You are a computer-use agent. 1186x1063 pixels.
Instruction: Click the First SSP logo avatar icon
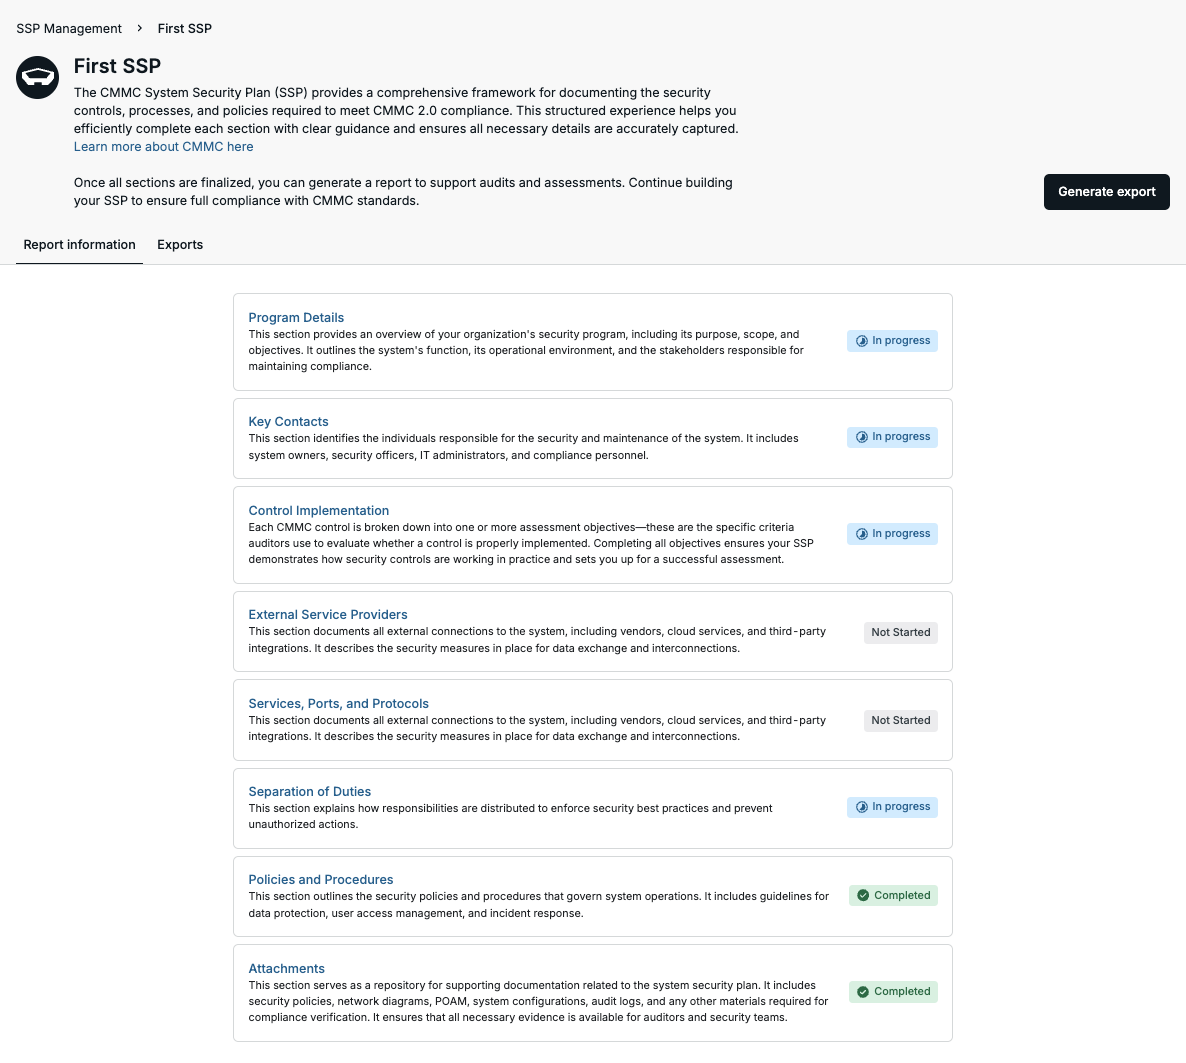(x=38, y=77)
